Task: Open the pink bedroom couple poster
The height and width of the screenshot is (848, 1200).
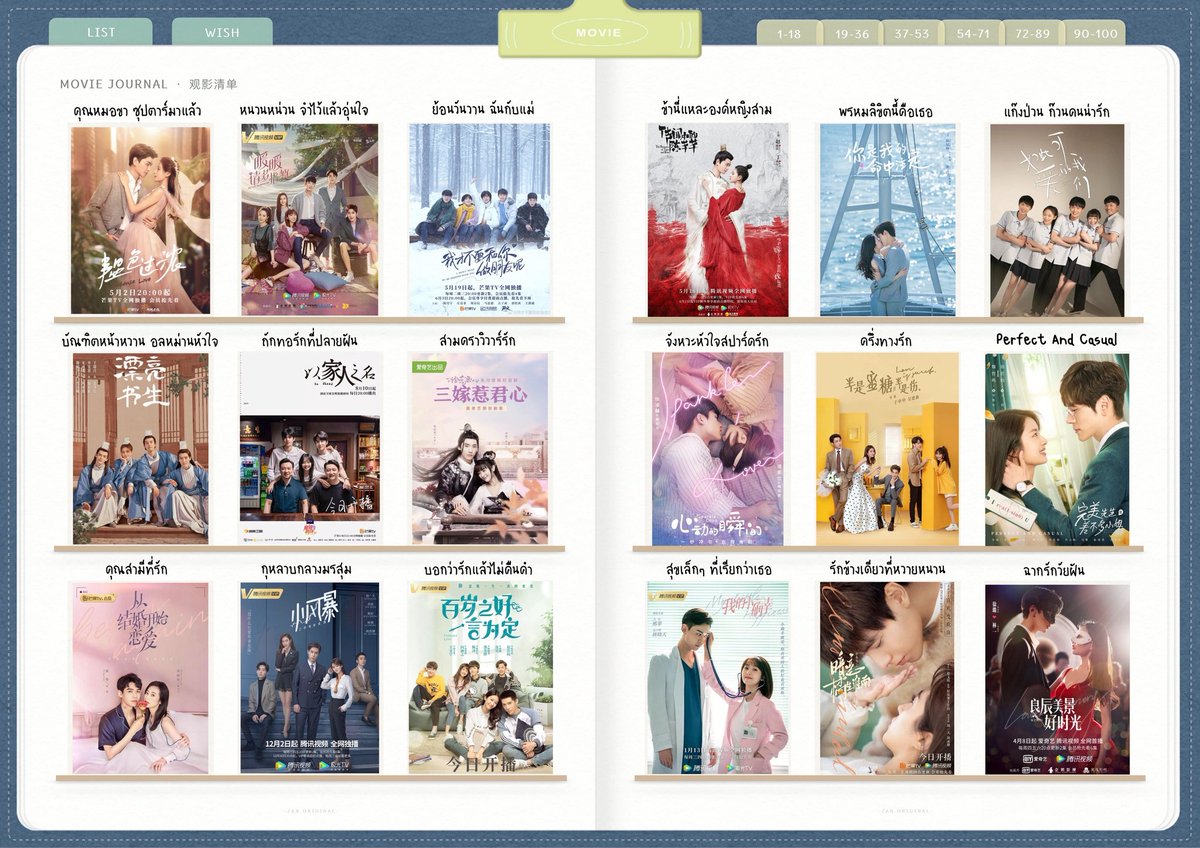Action: (x=140, y=678)
